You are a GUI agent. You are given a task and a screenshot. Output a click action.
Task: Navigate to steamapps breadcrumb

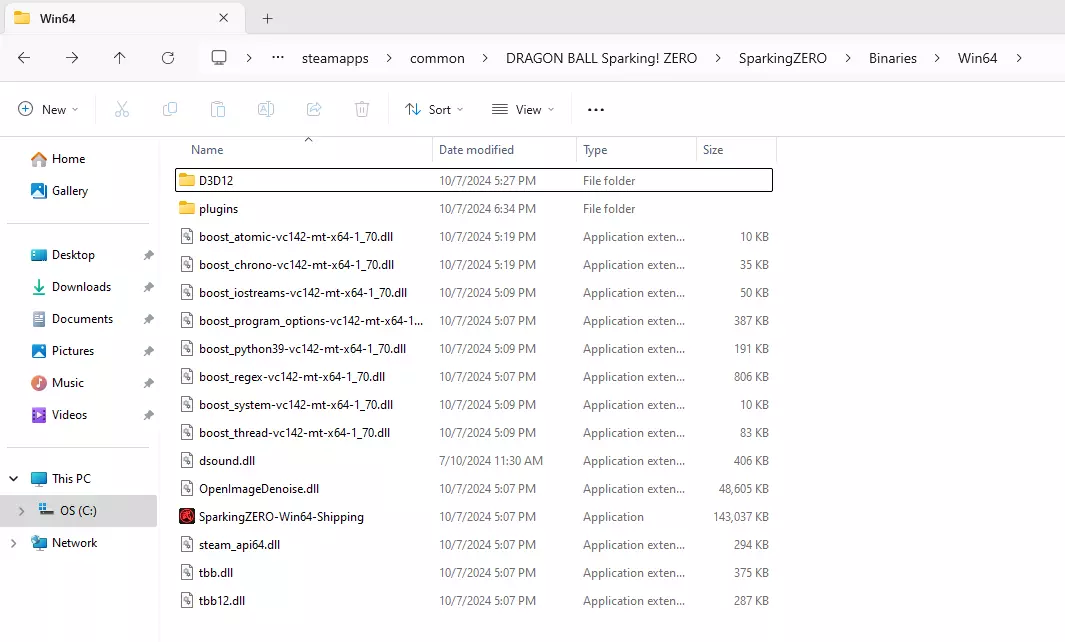coord(335,58)
